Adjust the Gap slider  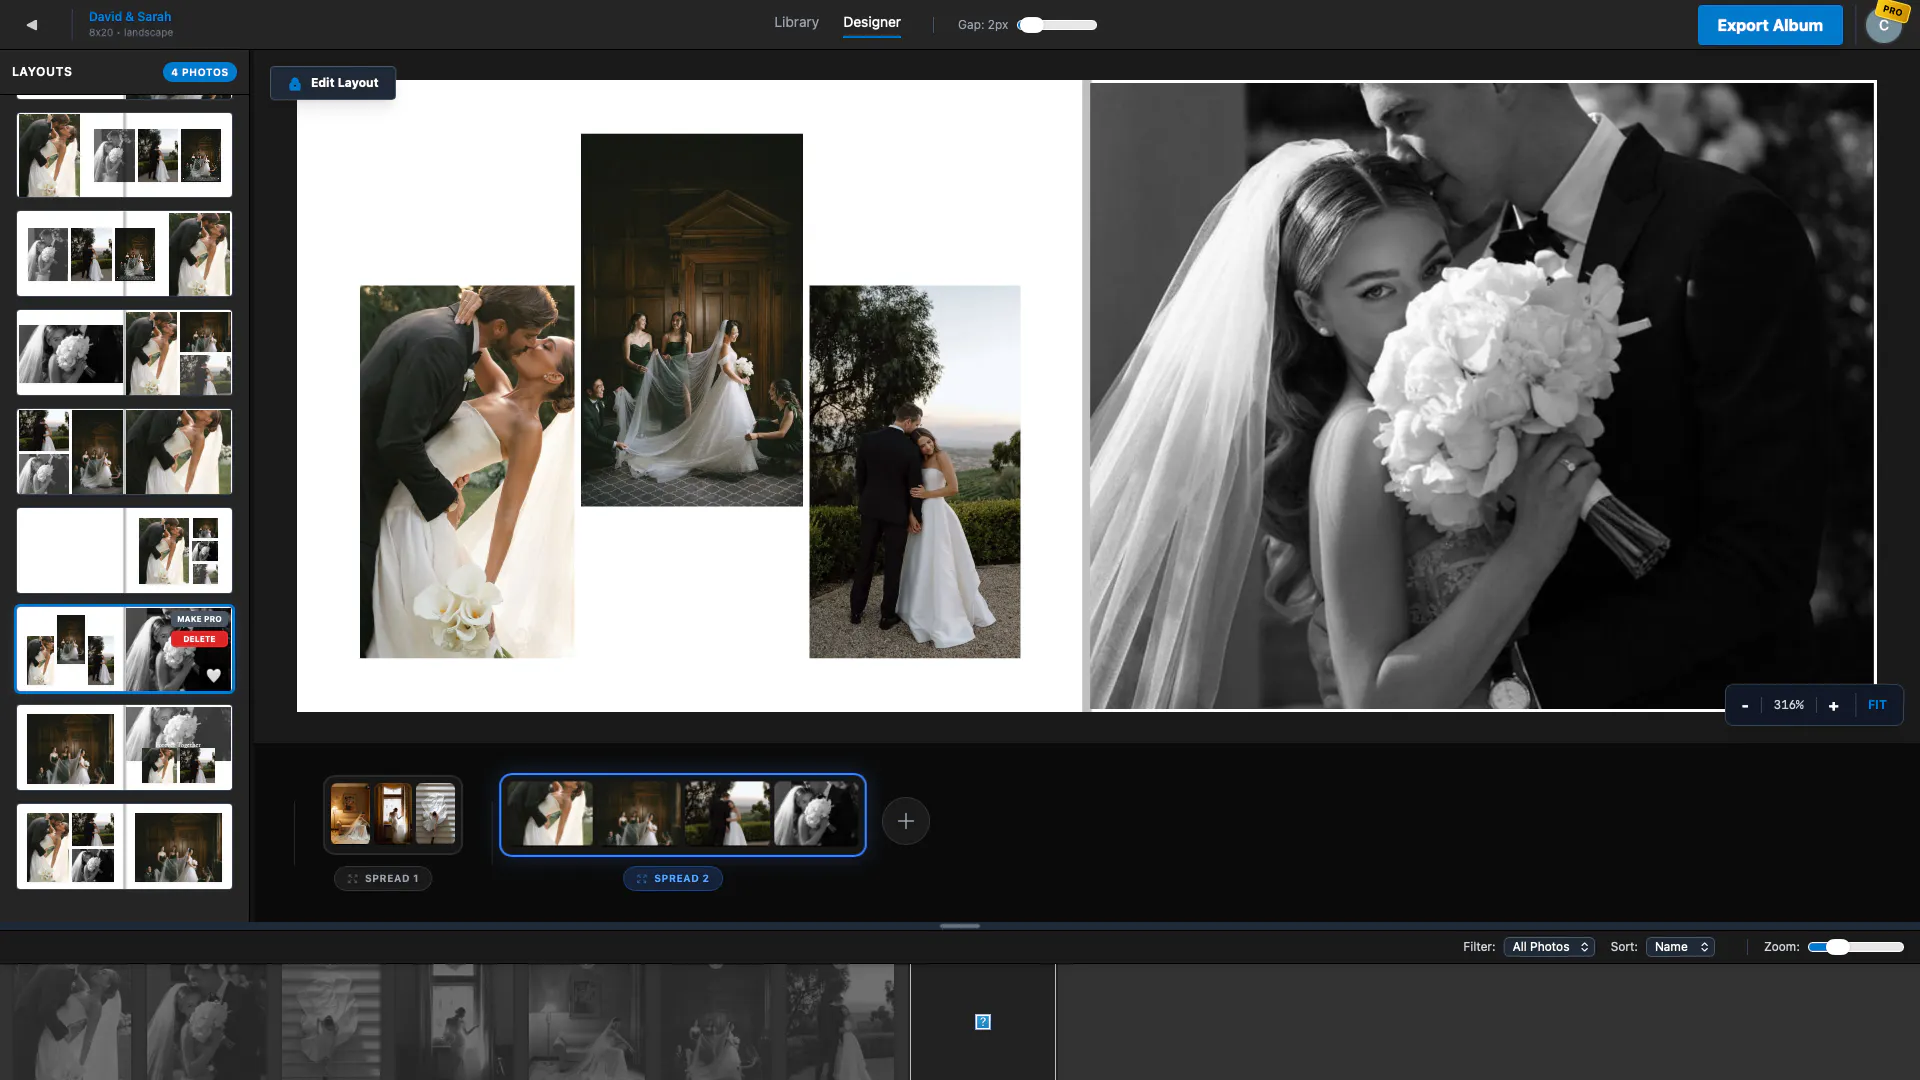click(1057, 25)
